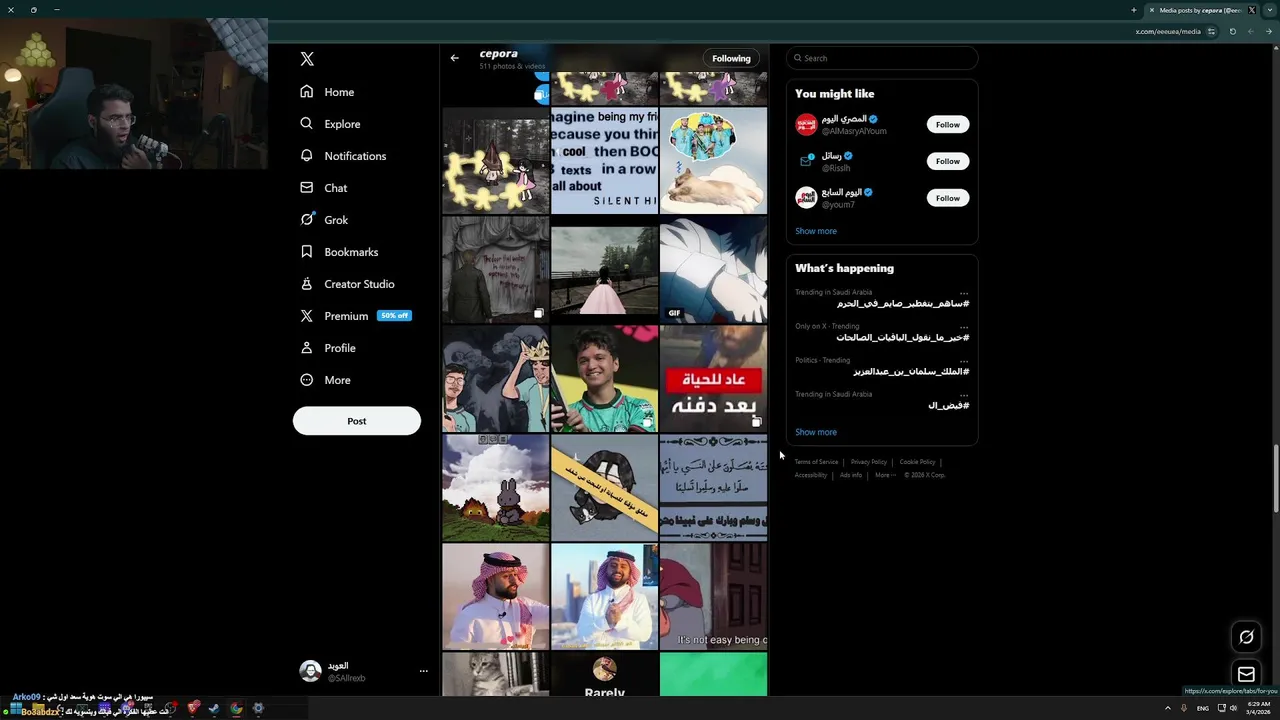The image size is (1280, 720).
Task: Open account menu dots beside @SAllrexb
Action: pos(423,671)
